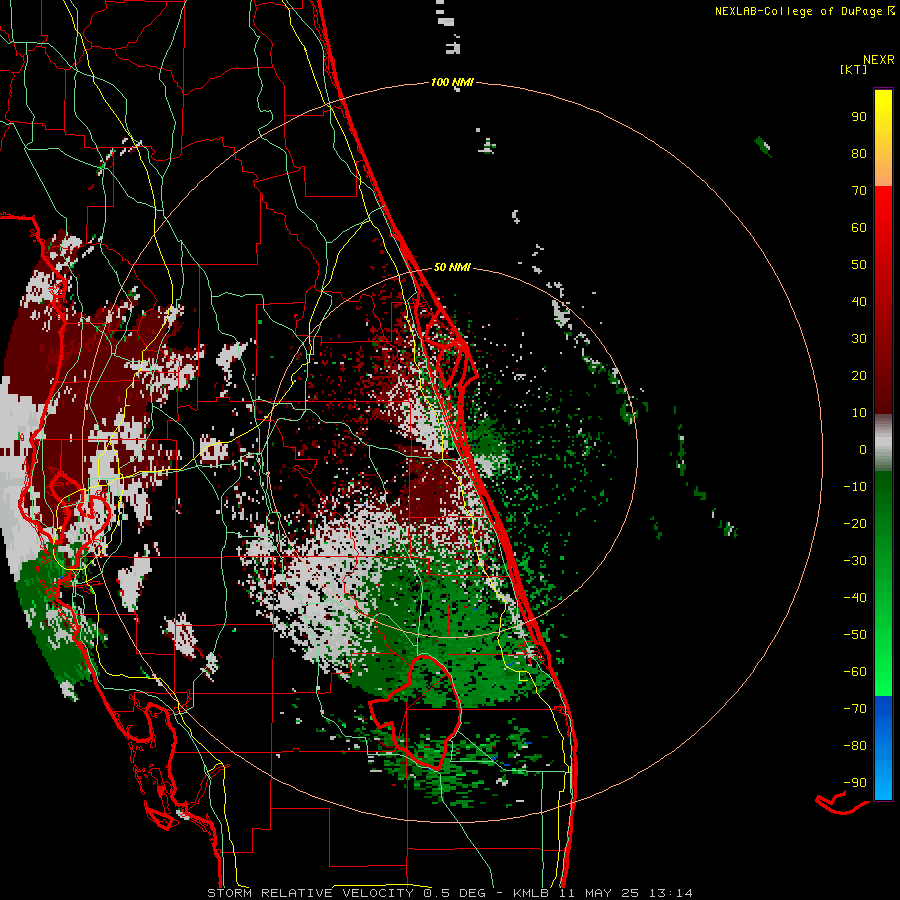Click the 30 knot scale value
Image resolution: width=900 pixels, height=900 pixels.
(x=859, y=339)
